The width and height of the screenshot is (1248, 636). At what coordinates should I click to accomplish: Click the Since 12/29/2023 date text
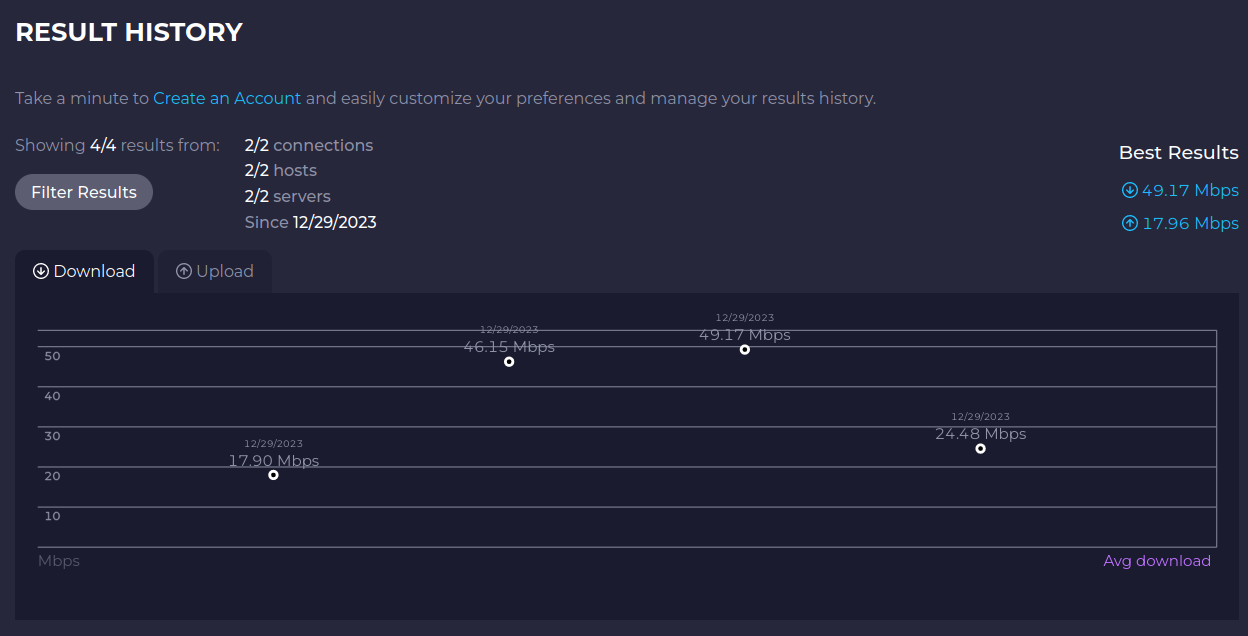pyautogui.click(x=310, y=222)
